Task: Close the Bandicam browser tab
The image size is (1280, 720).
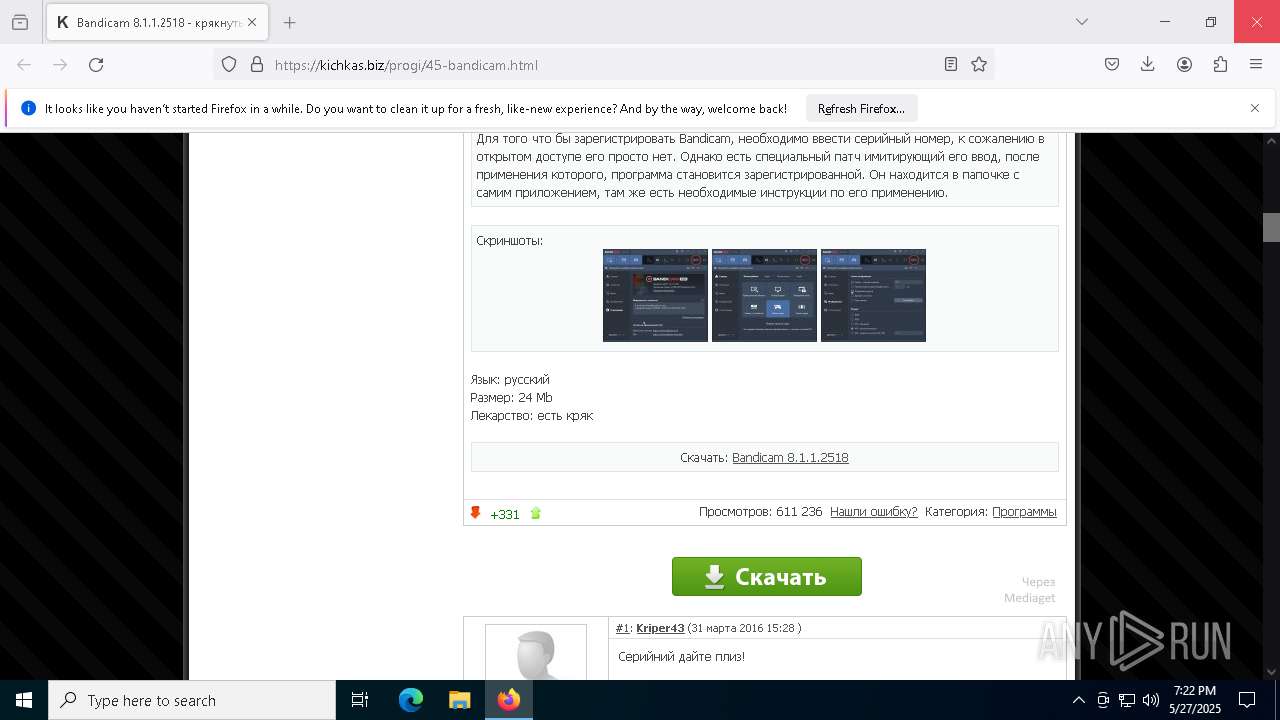Action: tap(252, 22)
